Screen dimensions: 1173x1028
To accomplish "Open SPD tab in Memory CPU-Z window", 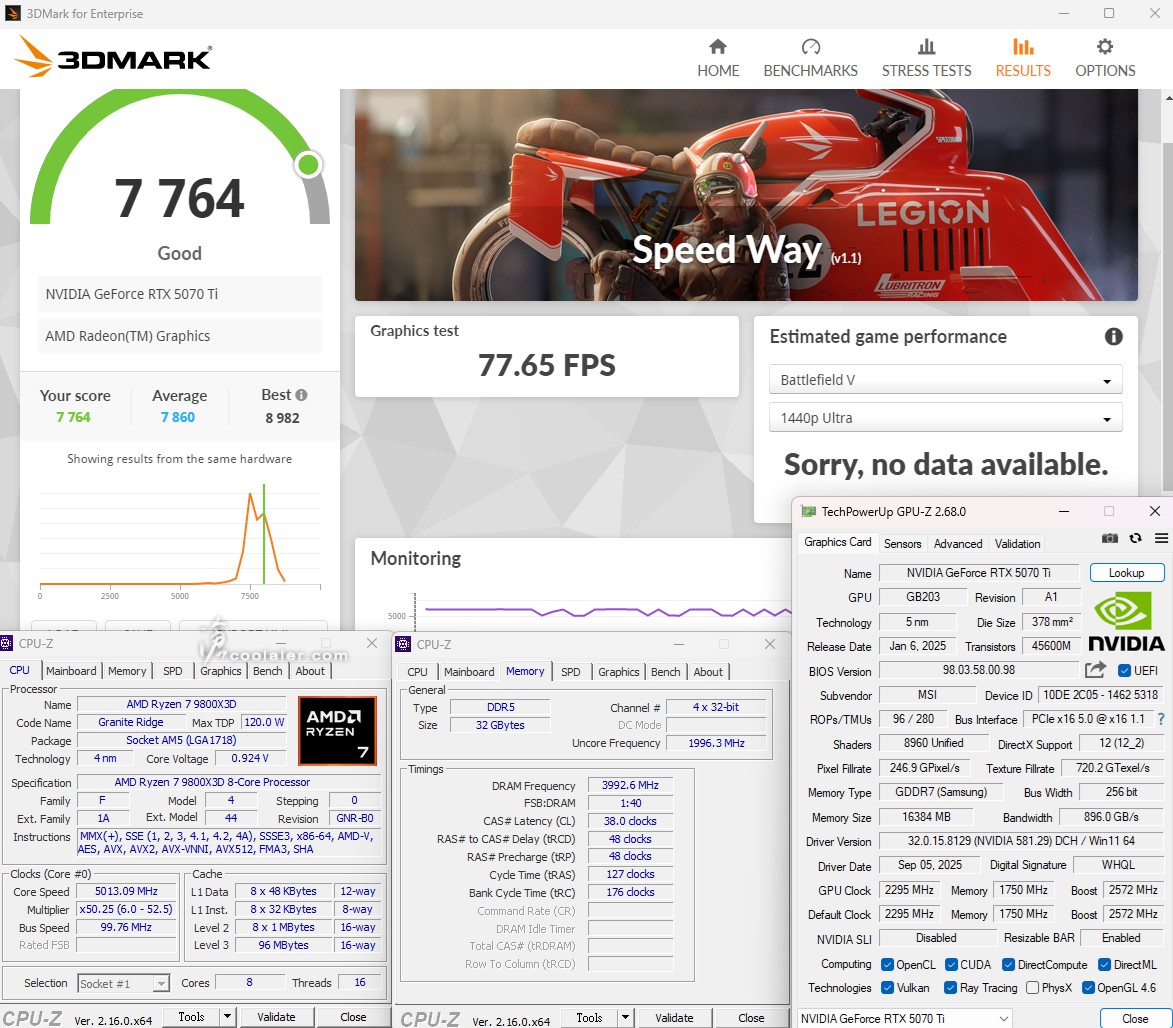I will click(570, 671).
